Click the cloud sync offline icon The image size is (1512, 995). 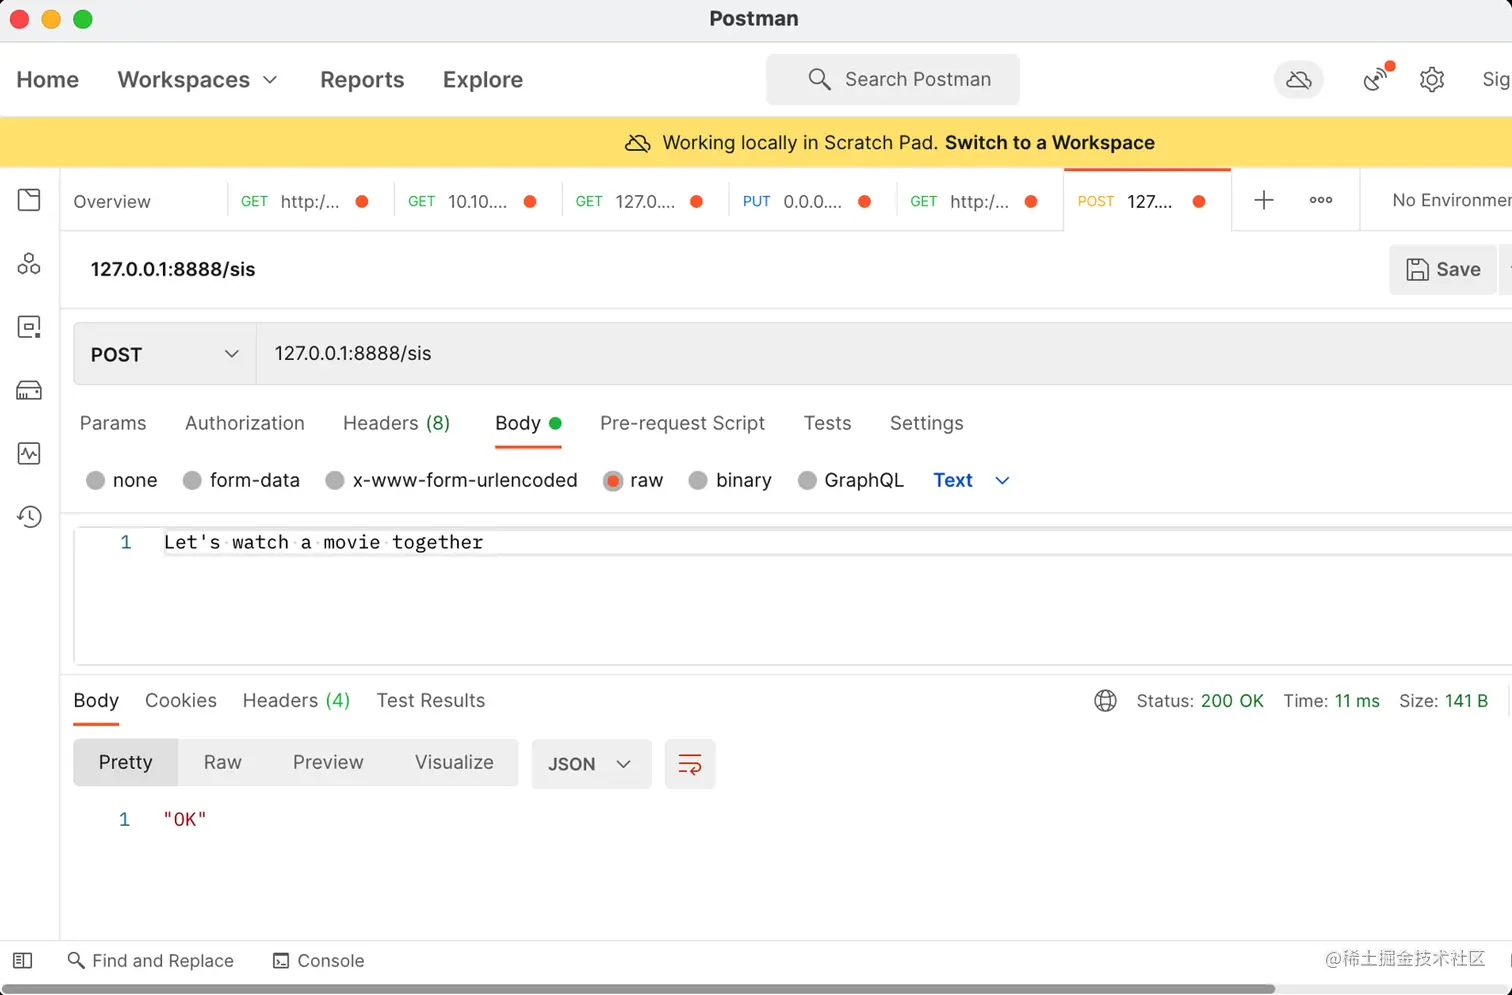tap(1299, 80)
